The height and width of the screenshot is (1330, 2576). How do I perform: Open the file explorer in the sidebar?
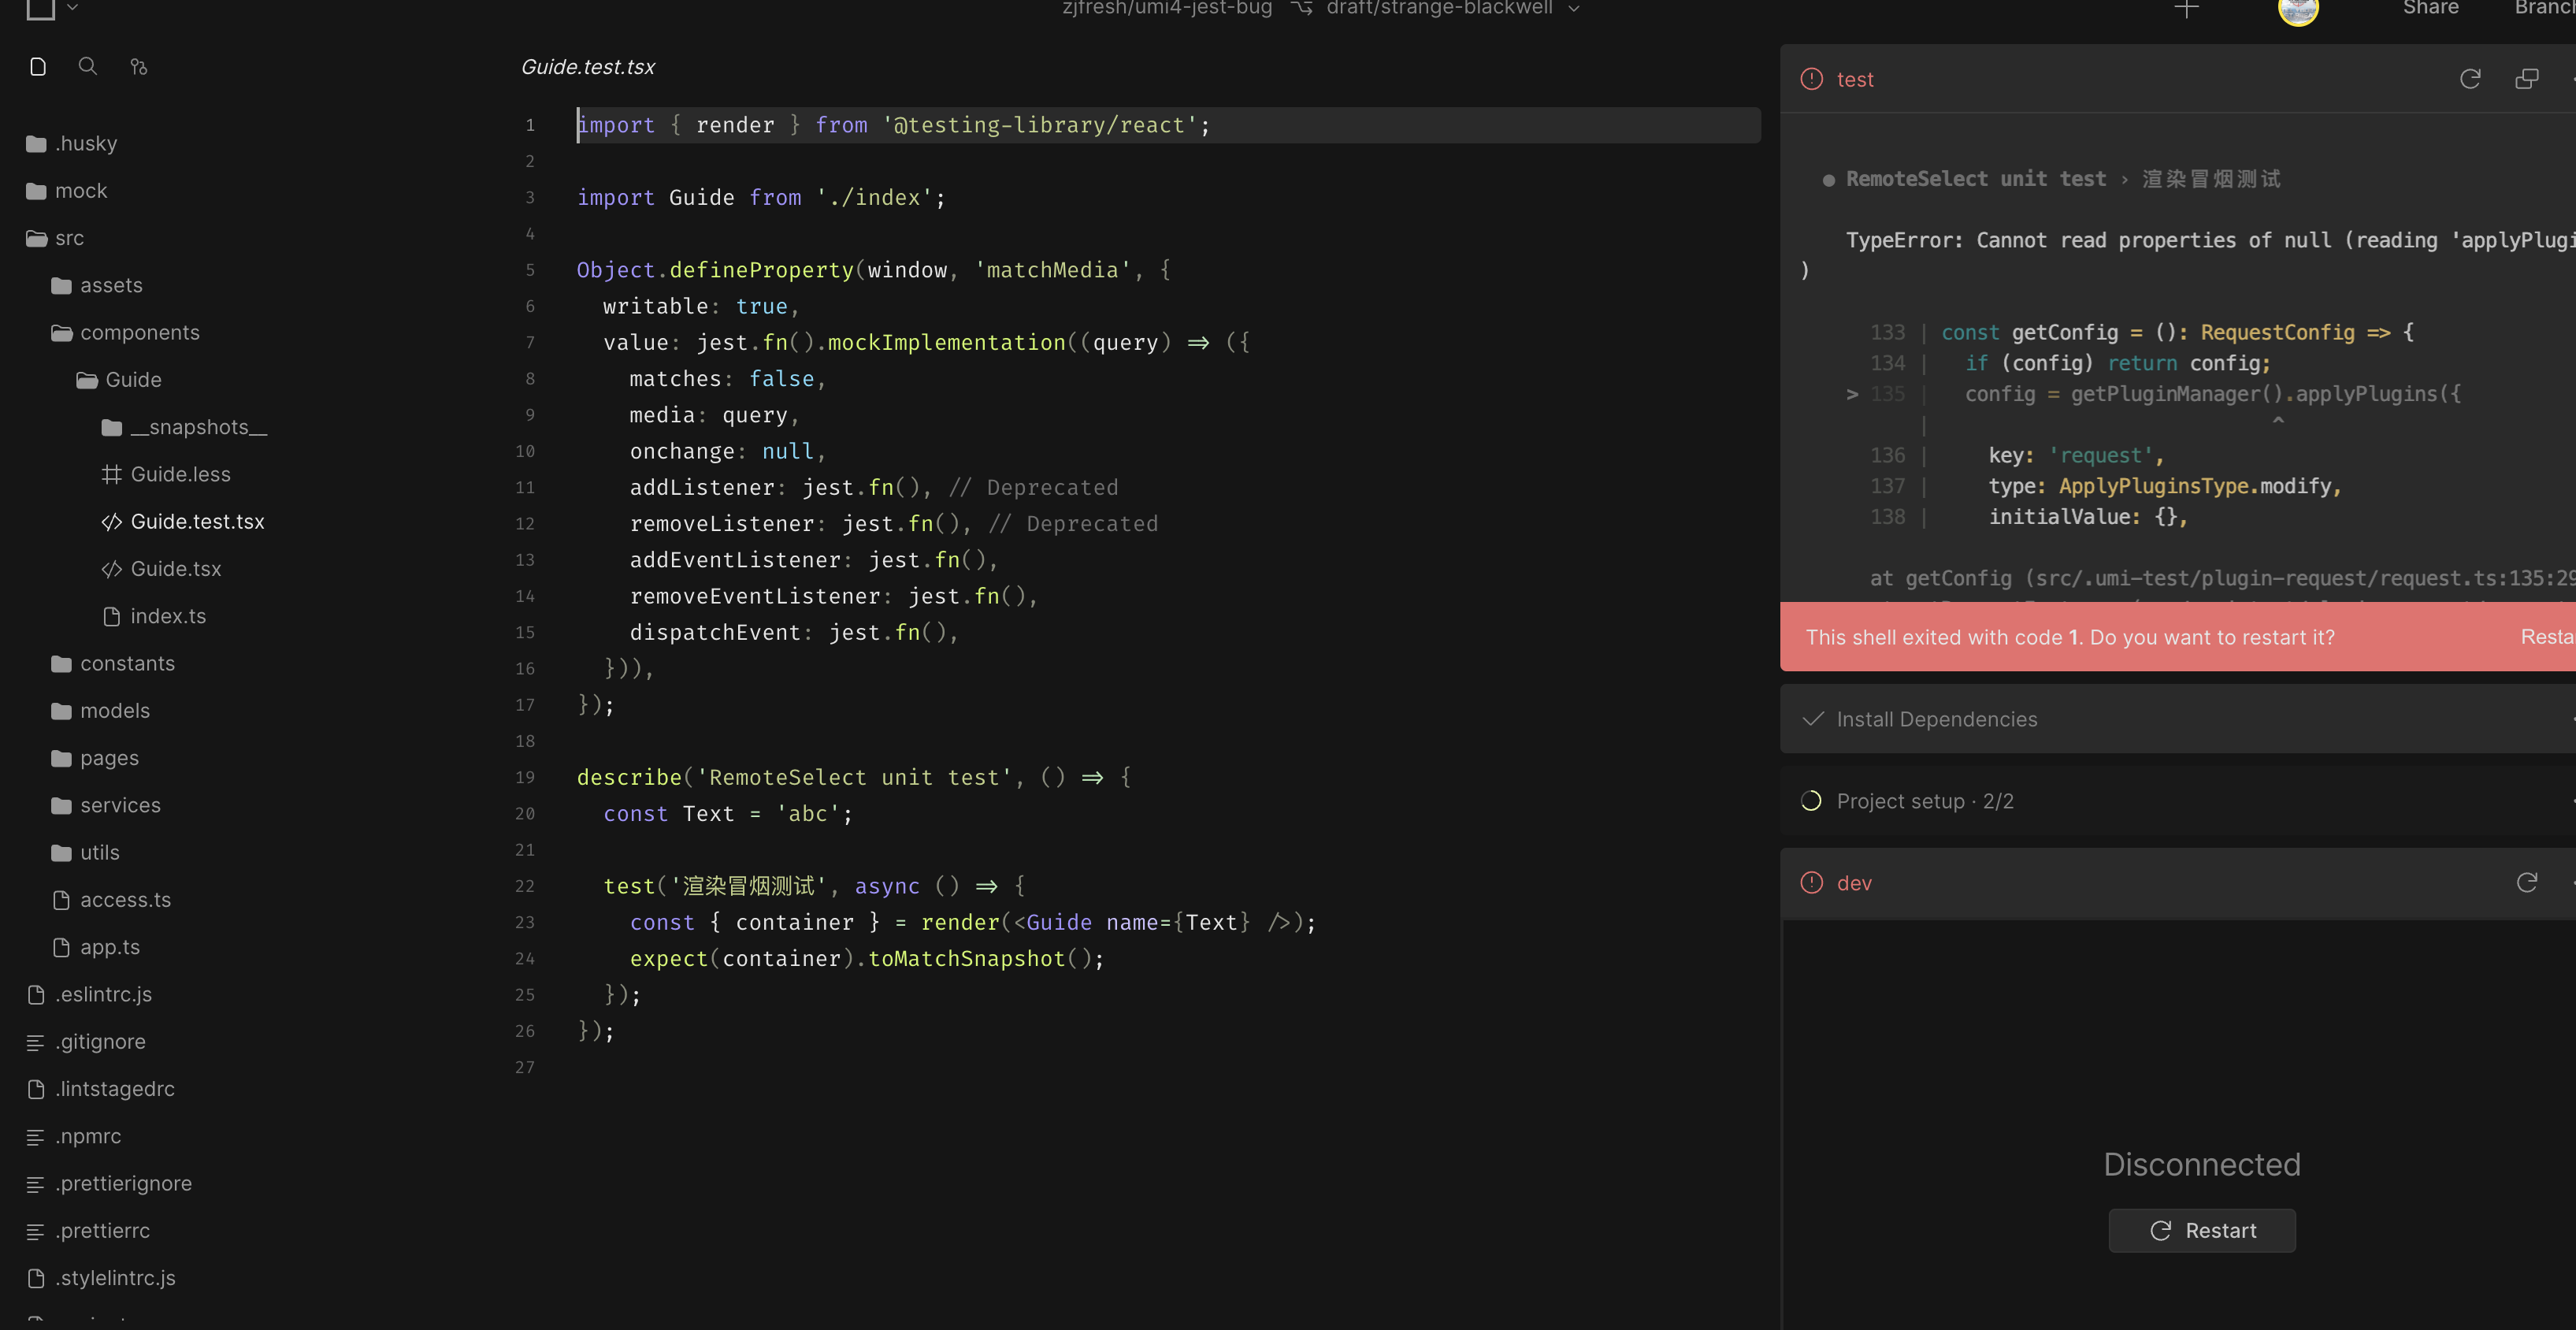(x=38, y=66)
